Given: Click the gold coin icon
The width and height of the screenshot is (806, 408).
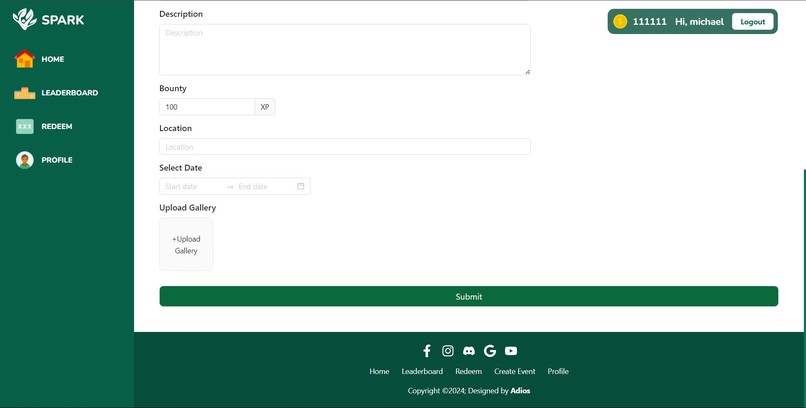Looking at the screenshot, I should [620, 22].
